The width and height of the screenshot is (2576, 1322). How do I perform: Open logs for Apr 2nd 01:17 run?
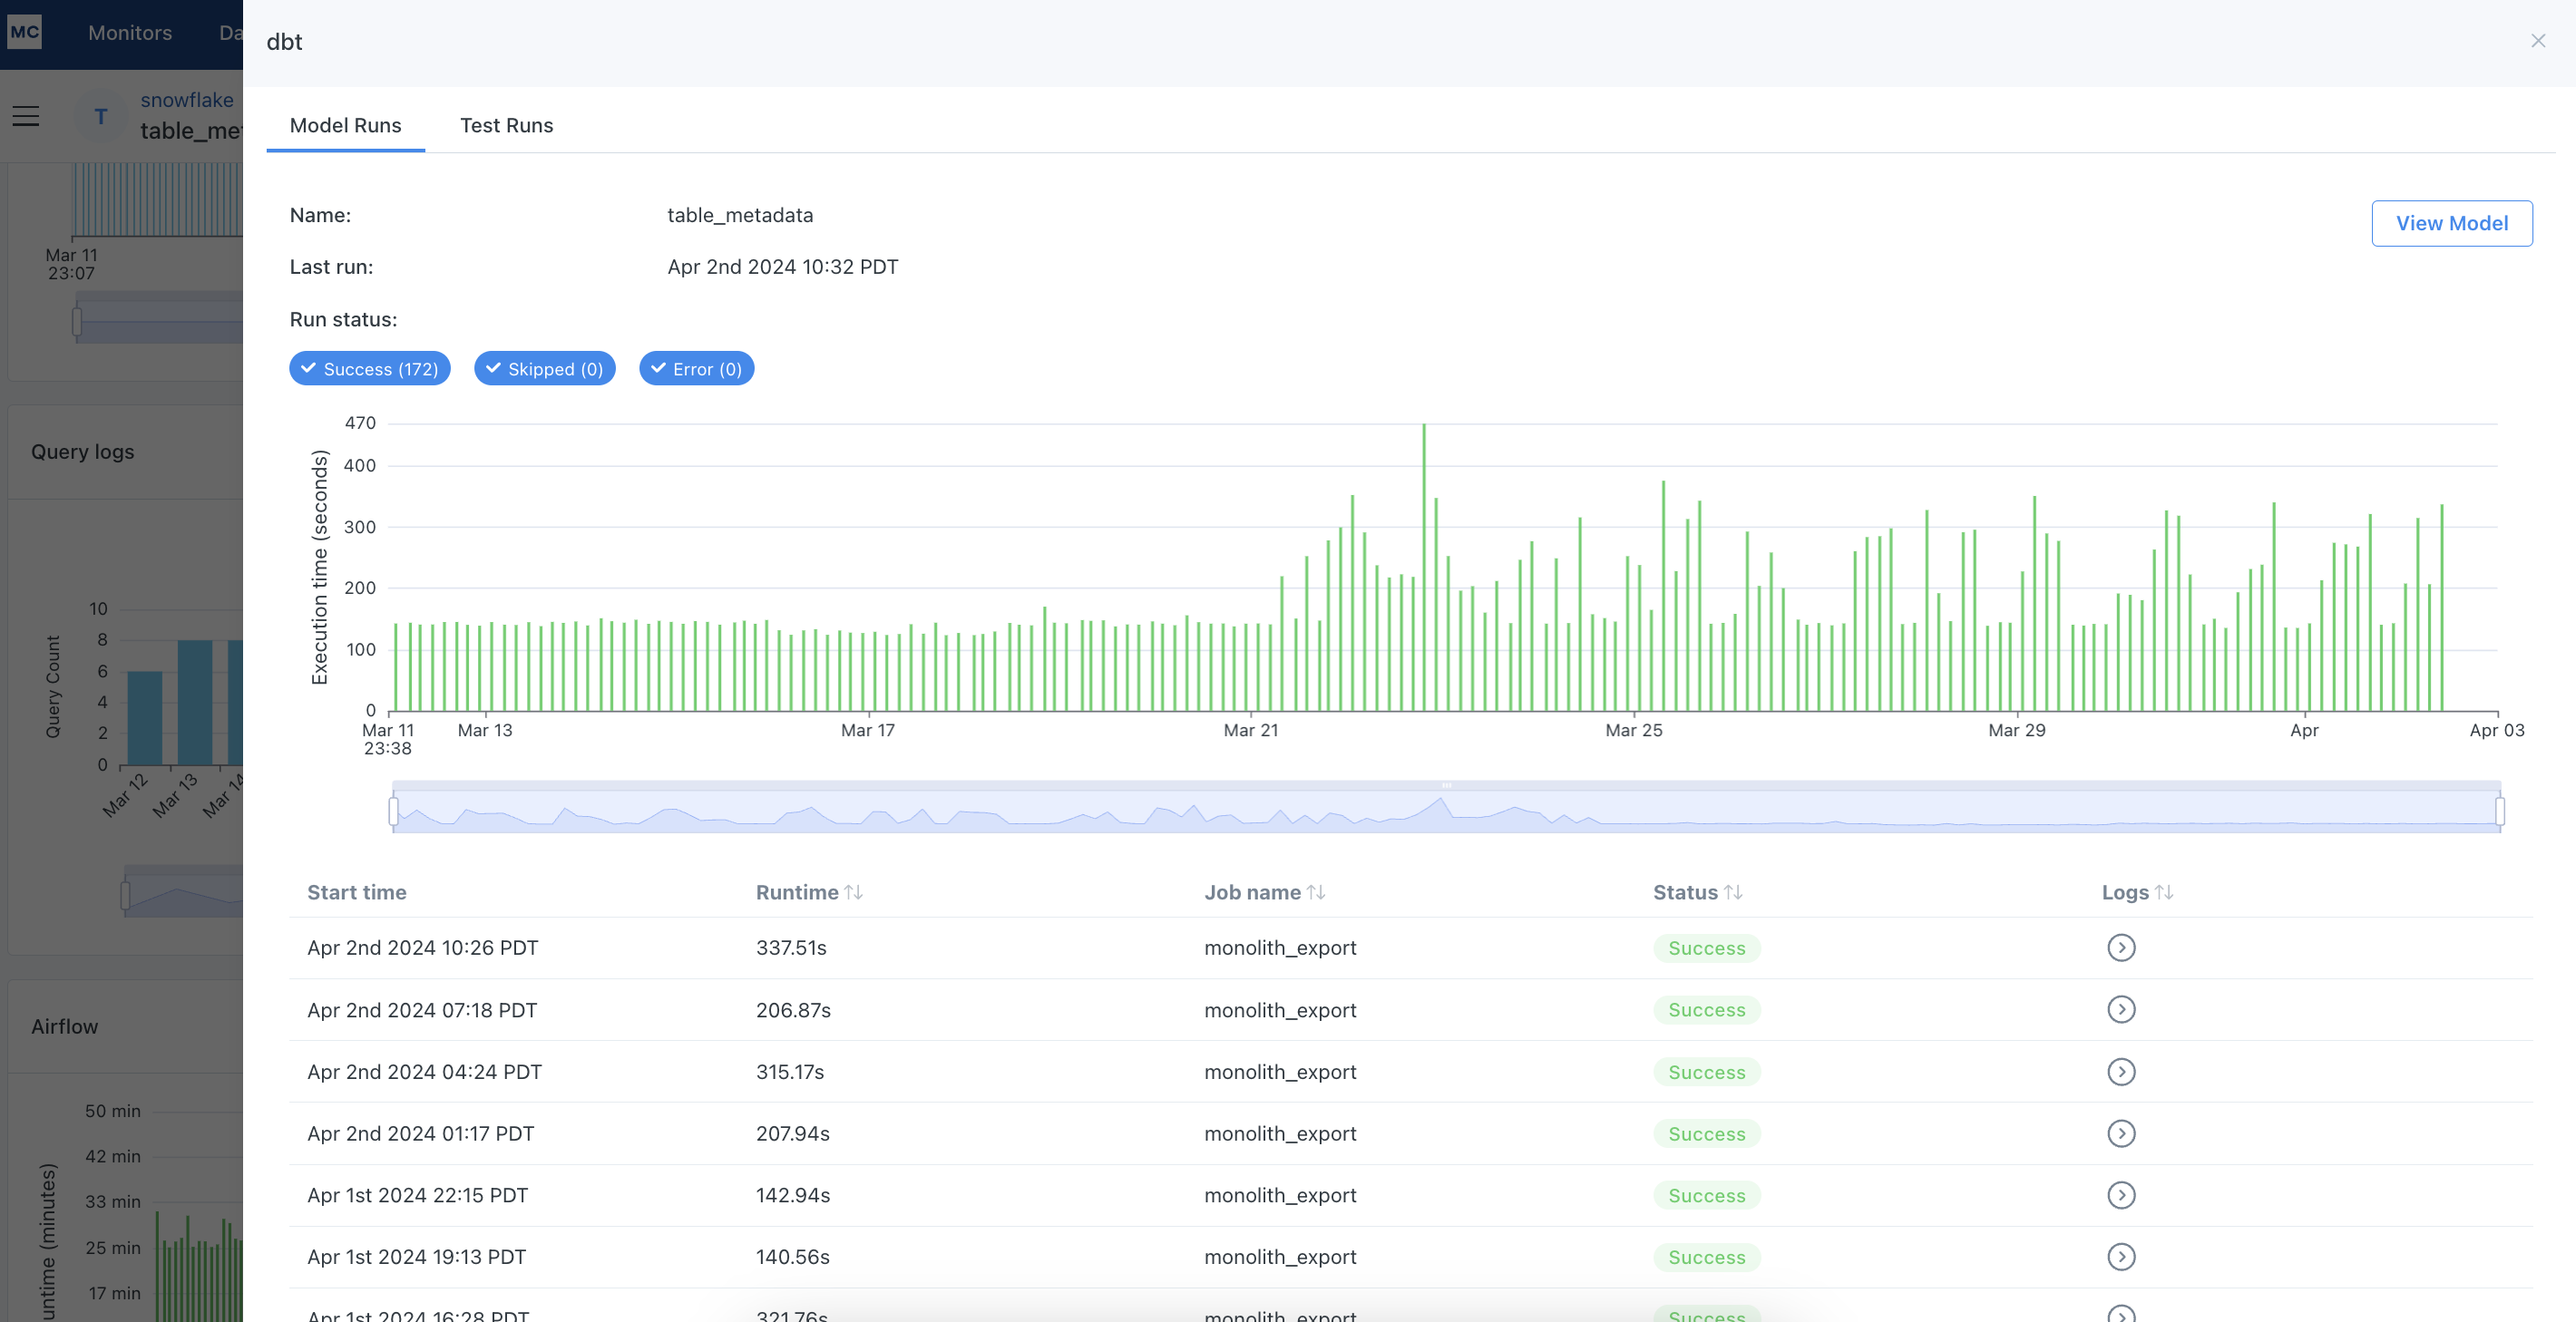(x=2120, y=1133)
